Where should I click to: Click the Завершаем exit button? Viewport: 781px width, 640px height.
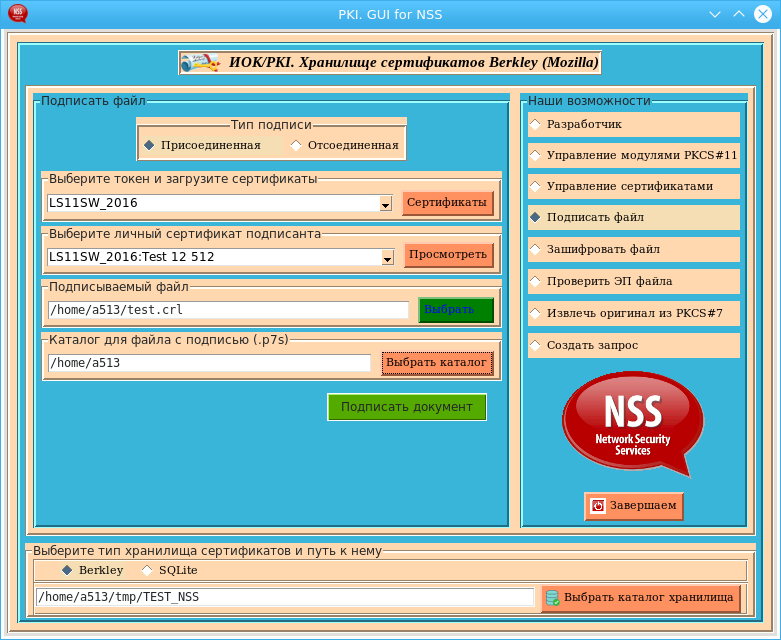click(x=634, y=506)
